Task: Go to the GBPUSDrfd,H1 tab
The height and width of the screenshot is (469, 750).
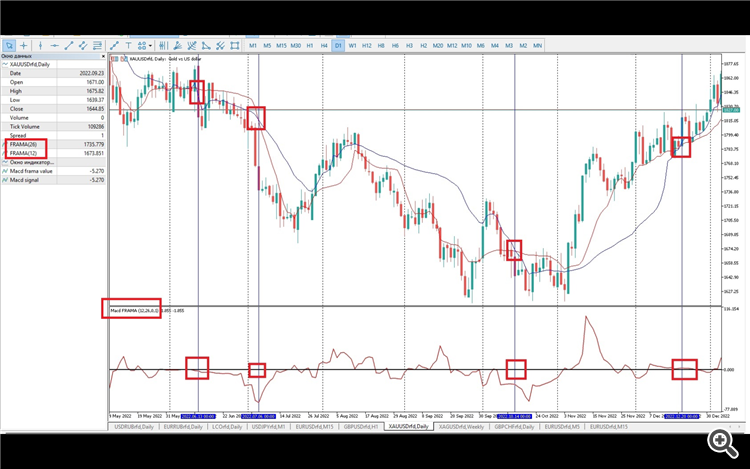Action: coord(361,426)
